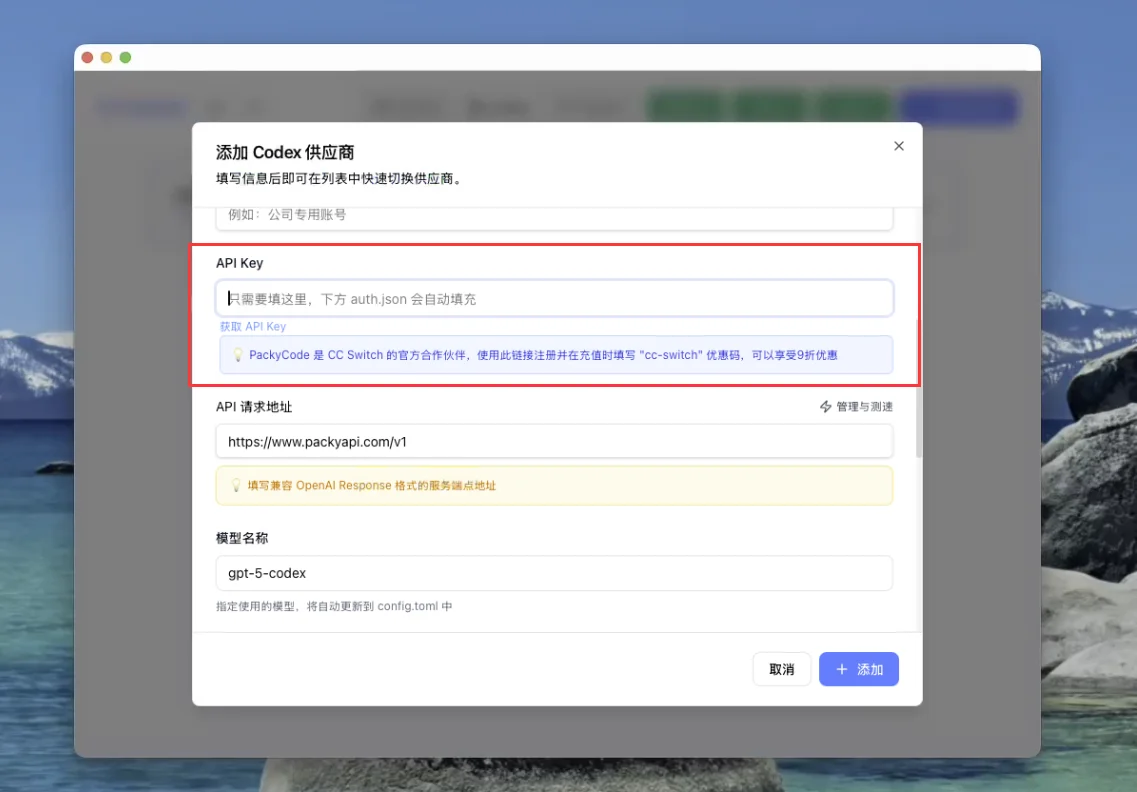Screen dimensions: 1137x792
Task: Click the plus icon inside the 添加 button
Action: point(841,669)
